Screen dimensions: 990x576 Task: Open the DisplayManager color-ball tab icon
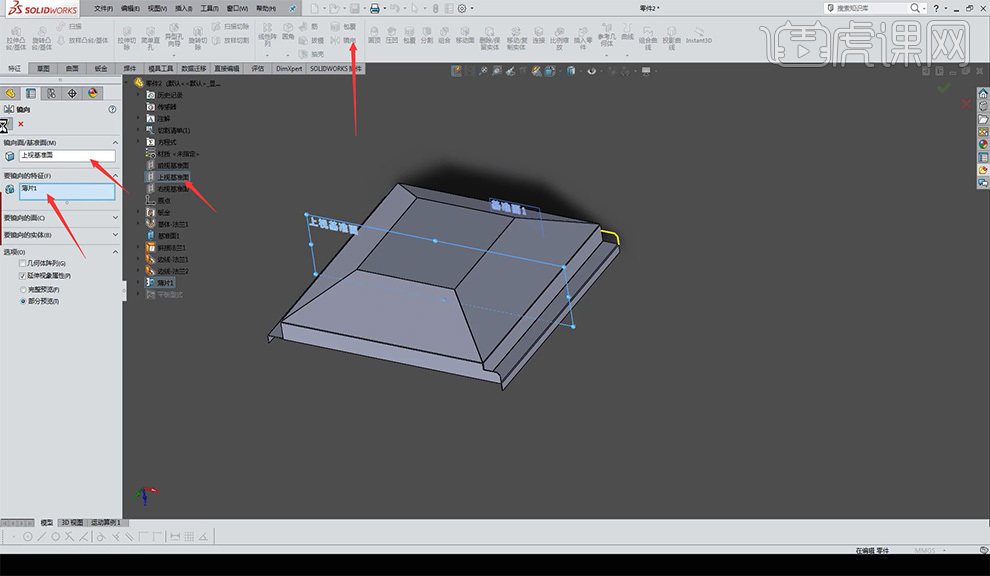93,93
